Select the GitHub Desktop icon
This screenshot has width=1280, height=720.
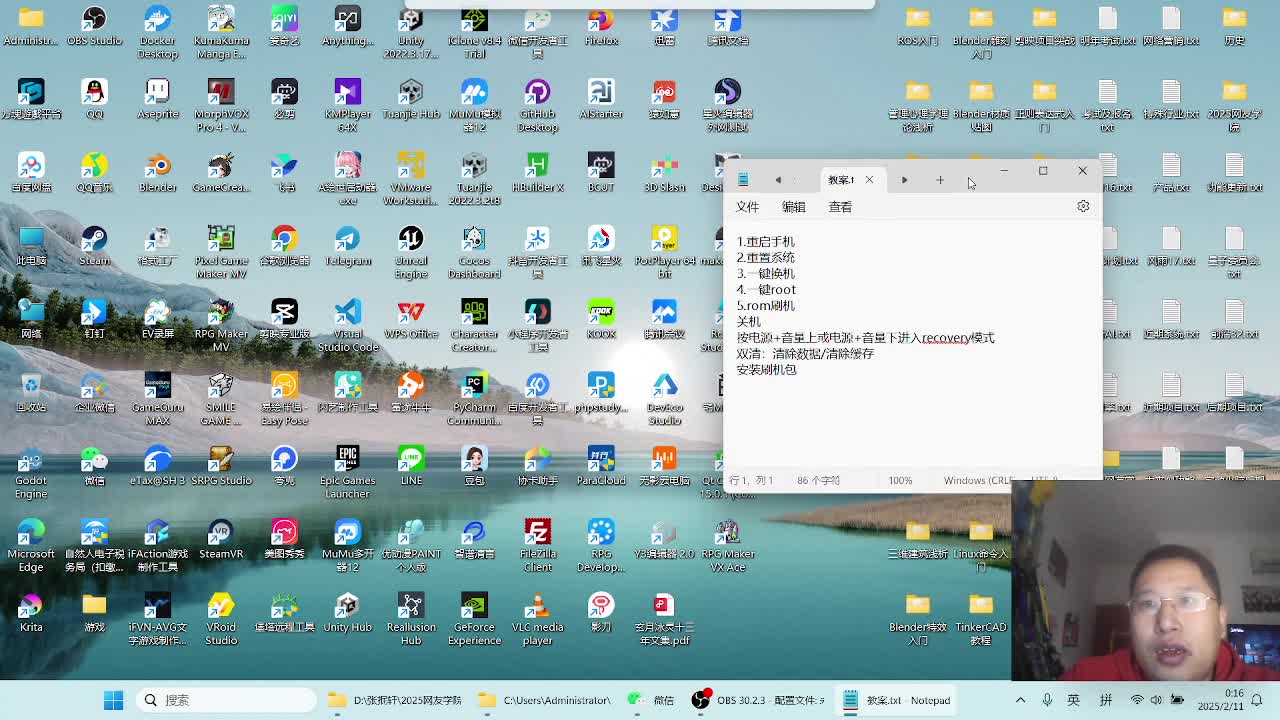[x=537, y=106]
